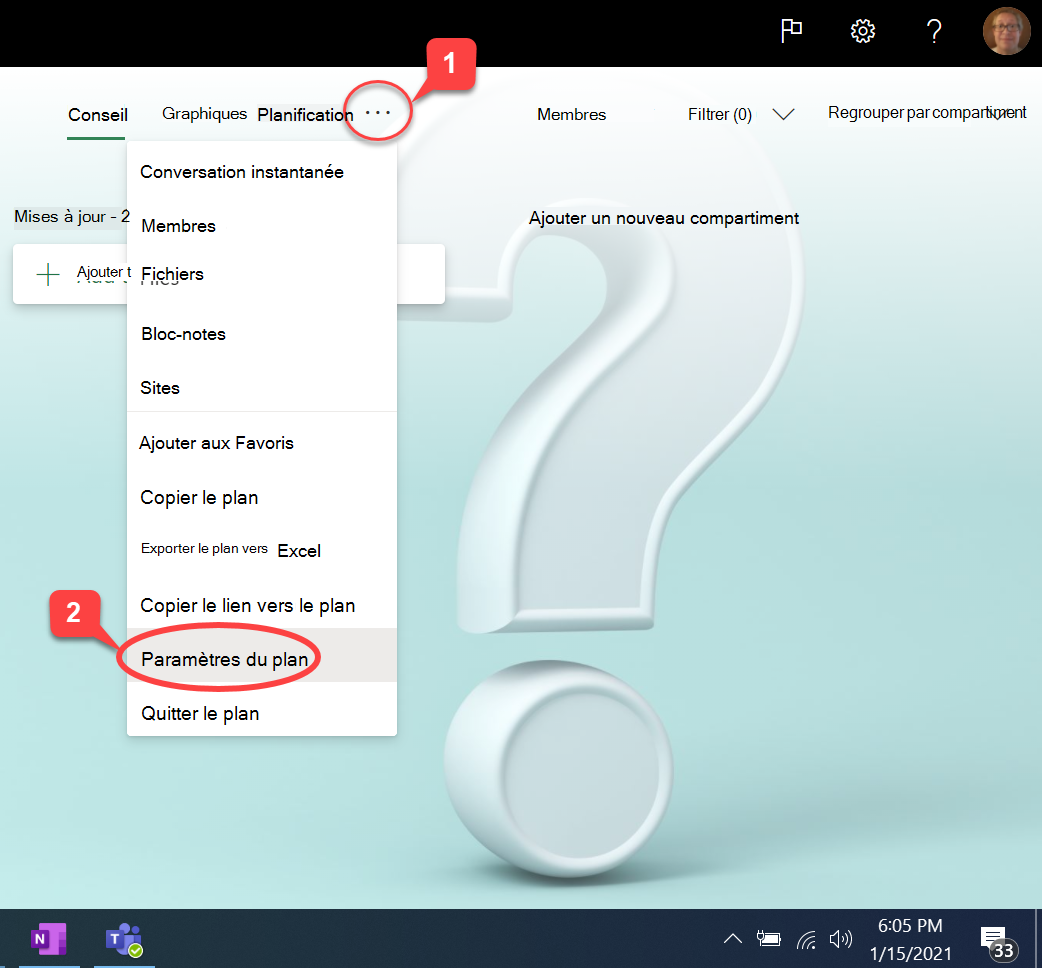
Task: Select Copier le lien vers le plan
Action: pos(262,605)
